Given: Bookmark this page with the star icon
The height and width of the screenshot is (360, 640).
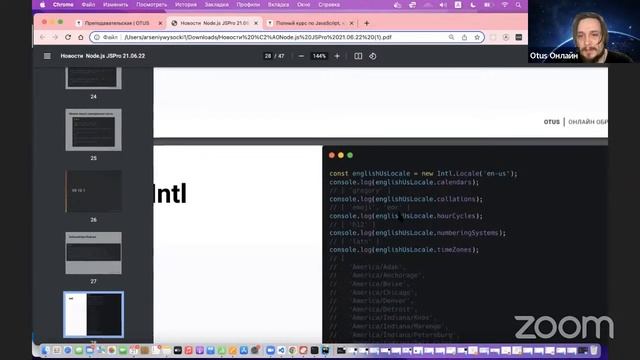Looking at the screenshot, I should (477, 37).
